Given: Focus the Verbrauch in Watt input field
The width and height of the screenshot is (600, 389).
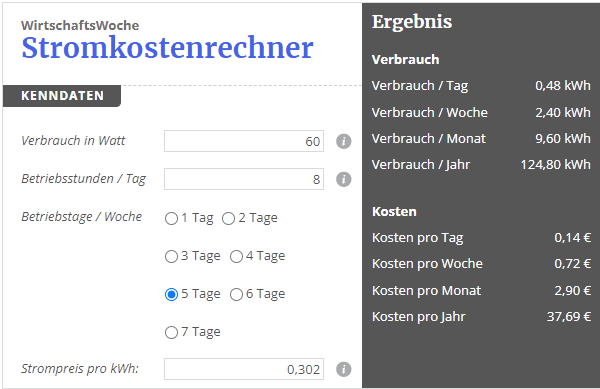Looking at the screenshot, I should pyautogui.click(x=244, y=141).
